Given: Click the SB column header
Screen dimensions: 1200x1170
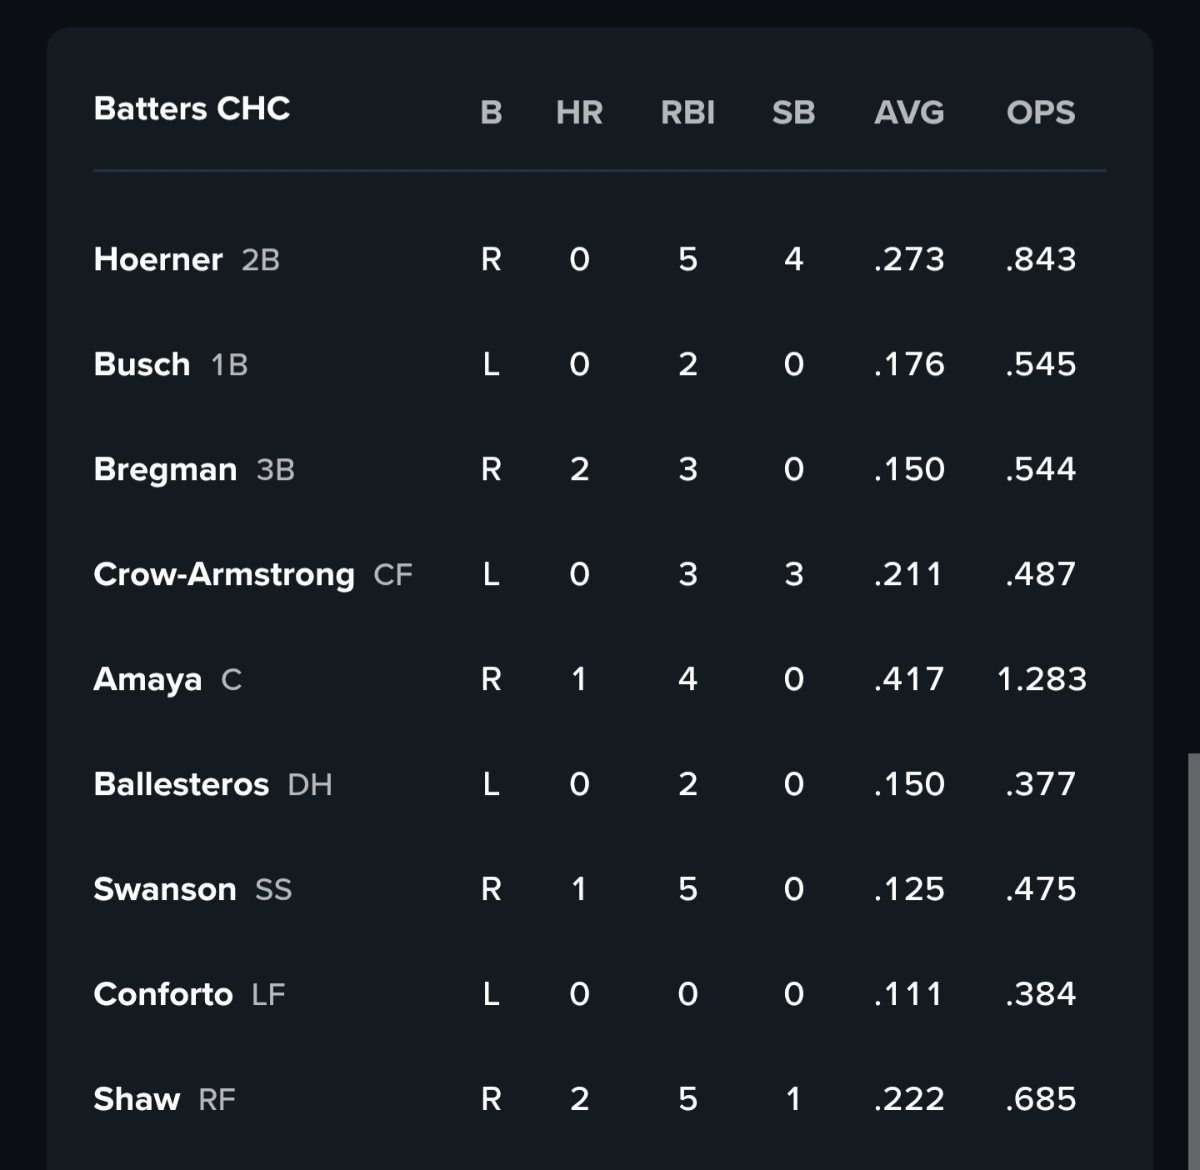Looking at the screenshot, I should (x=793, y=112).
